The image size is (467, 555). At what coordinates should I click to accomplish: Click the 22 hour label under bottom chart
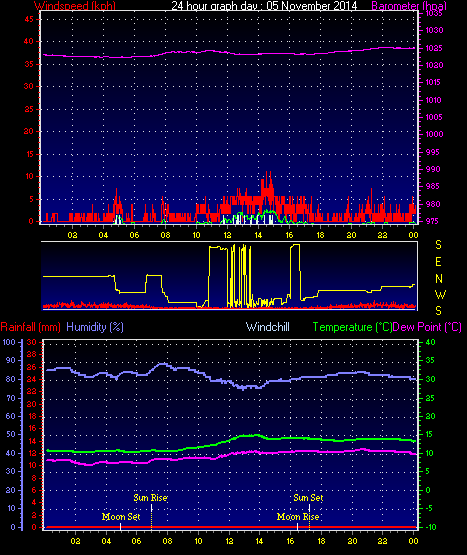pyautogui.click(x=382, y=541)
